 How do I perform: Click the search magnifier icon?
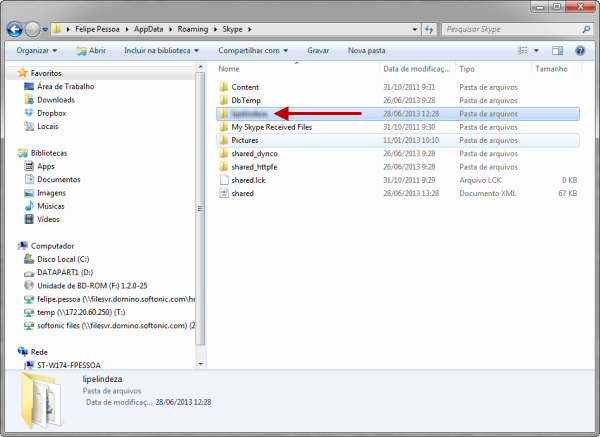click(x=586, y=29)
